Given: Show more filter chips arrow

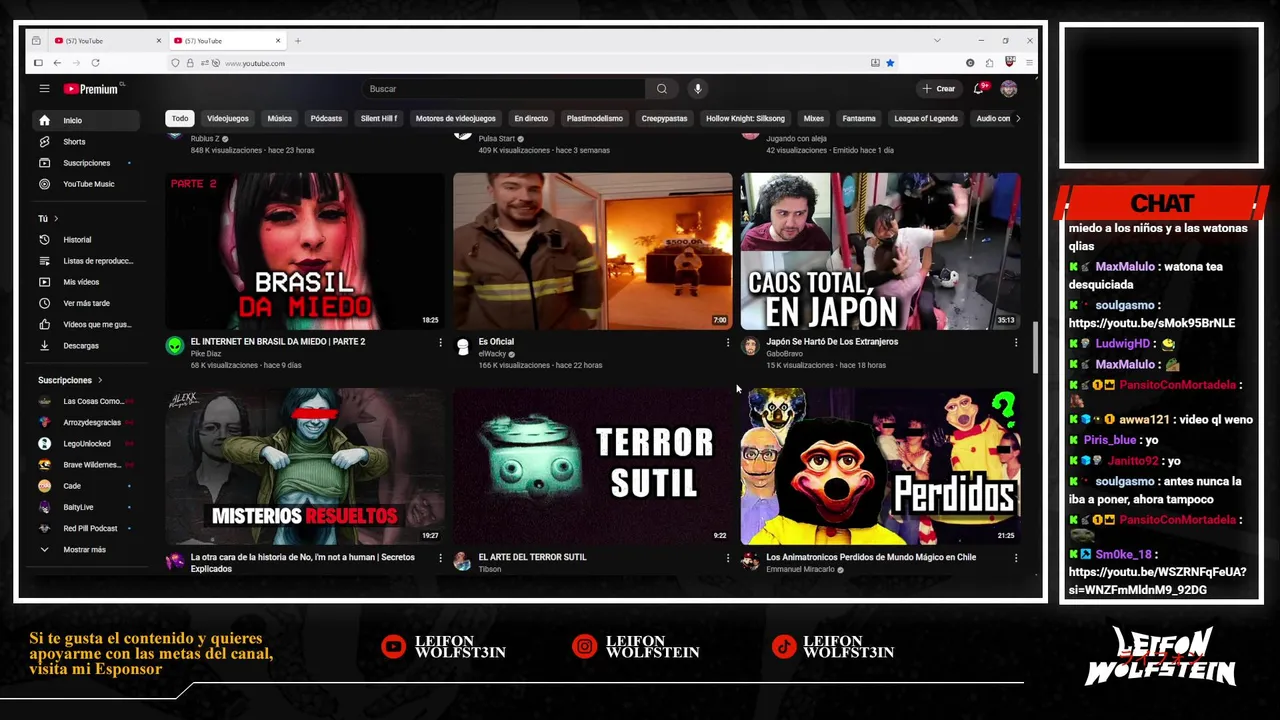Looking at the screenshot, I should [x=1018, y=118].
